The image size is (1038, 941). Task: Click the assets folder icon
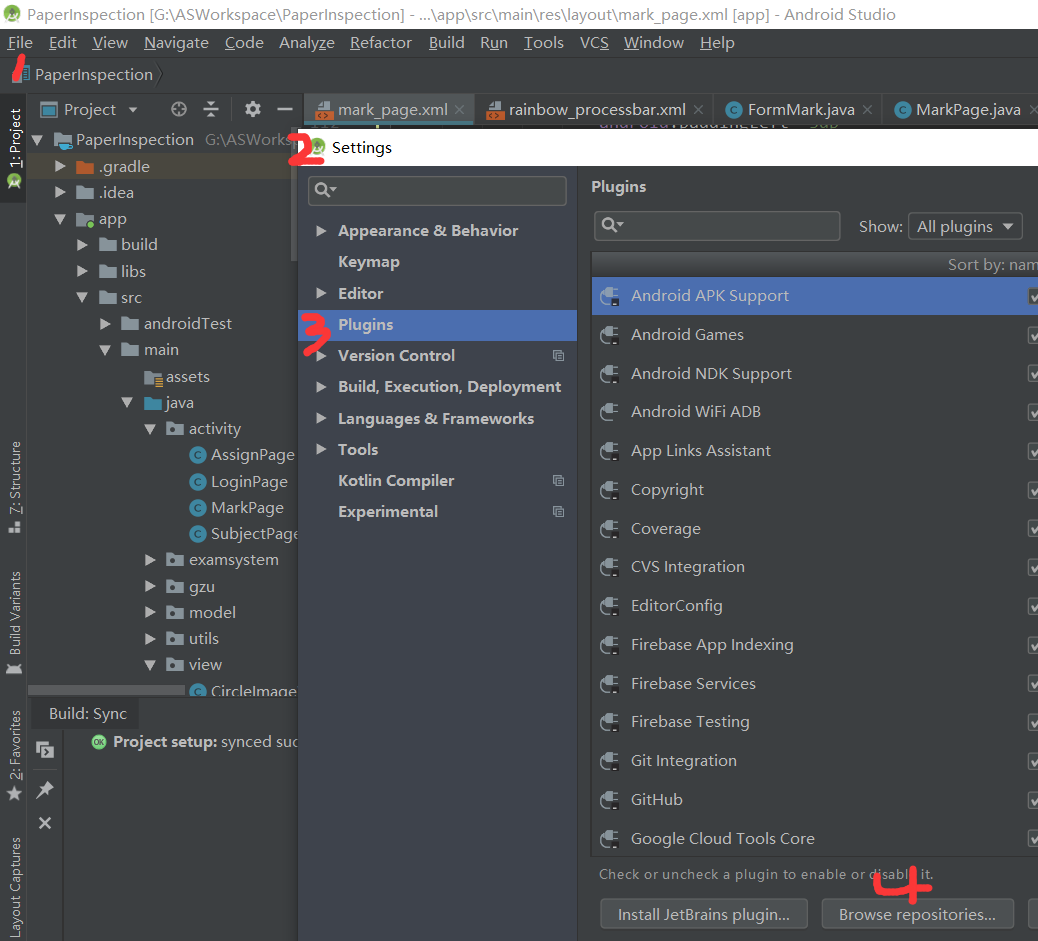click(x=154, y=377)
